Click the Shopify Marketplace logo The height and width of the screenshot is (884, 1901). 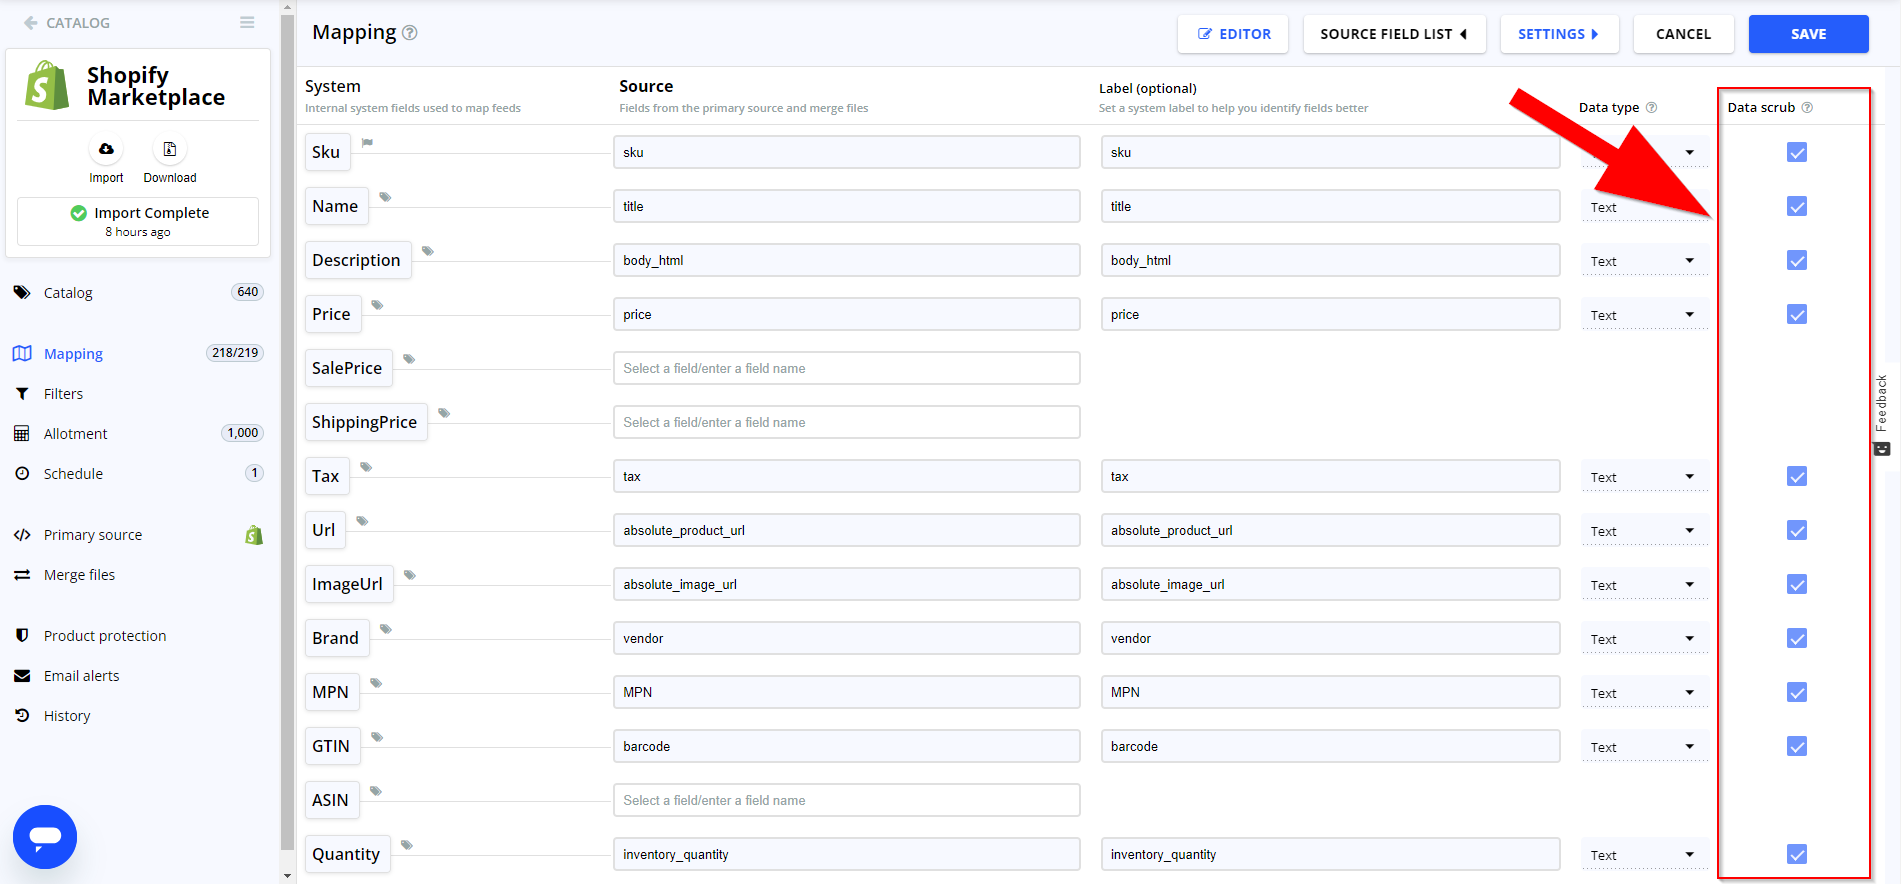click(47, 85)
